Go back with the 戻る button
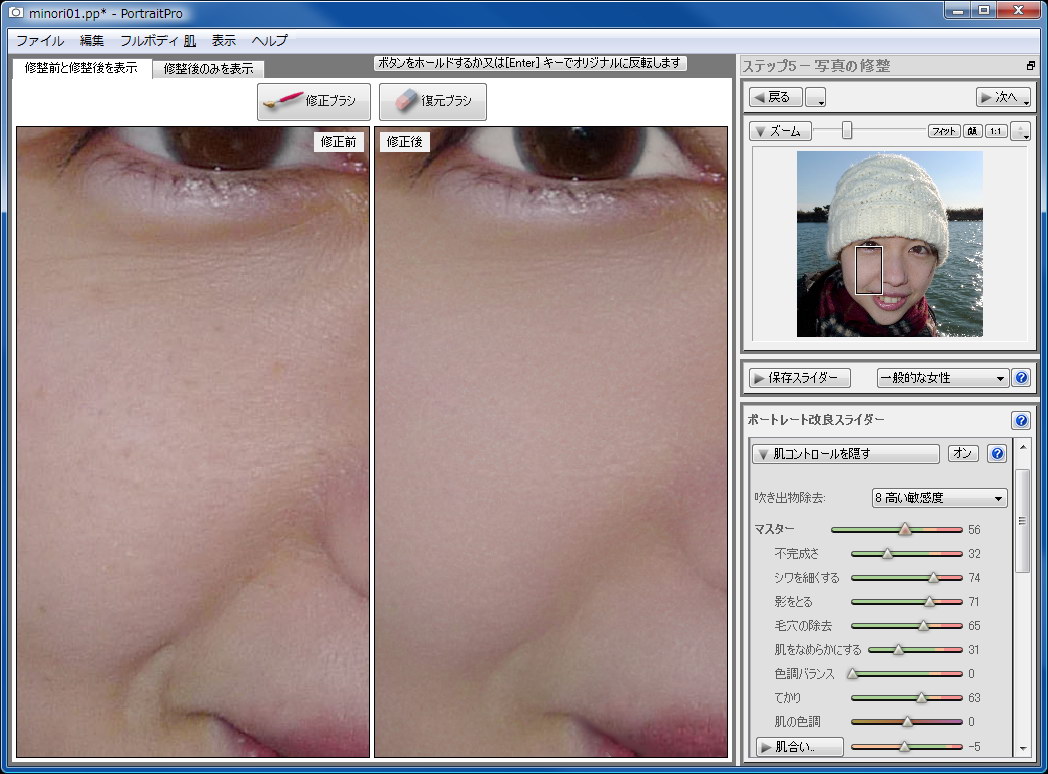This screenshot has height=774, width=1048. coord(775,97)
